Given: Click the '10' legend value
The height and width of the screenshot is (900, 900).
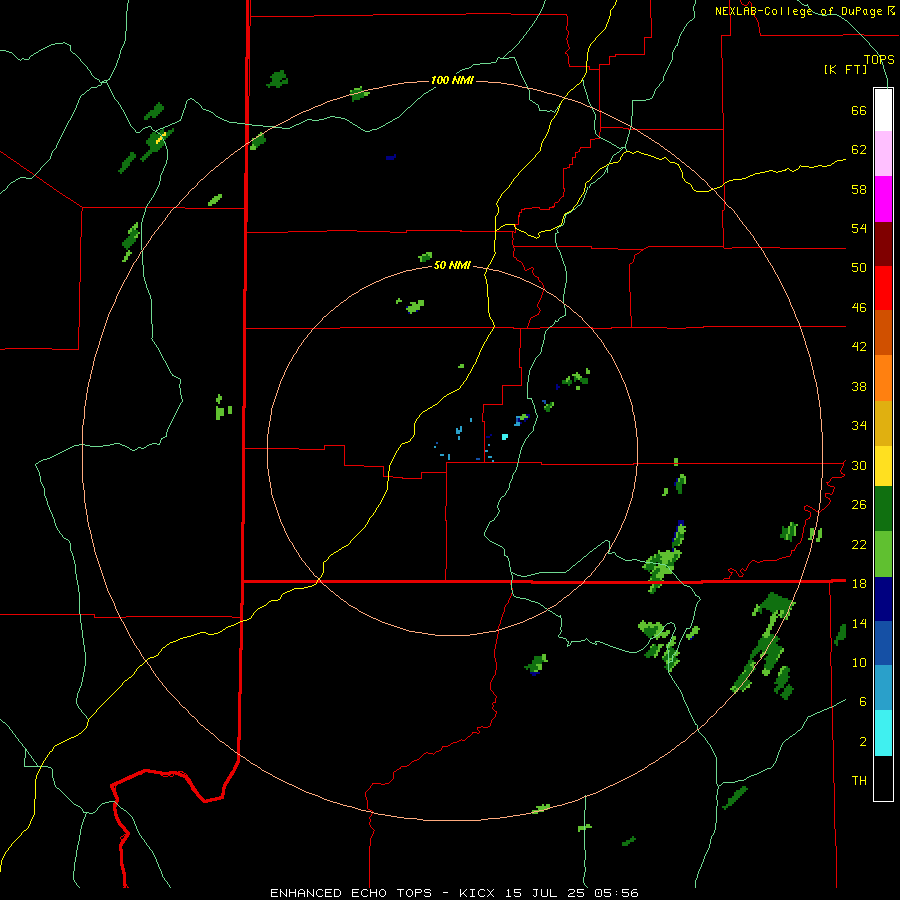Looking at the screenshot, I should pyautogui.click(x=859, y=663).
